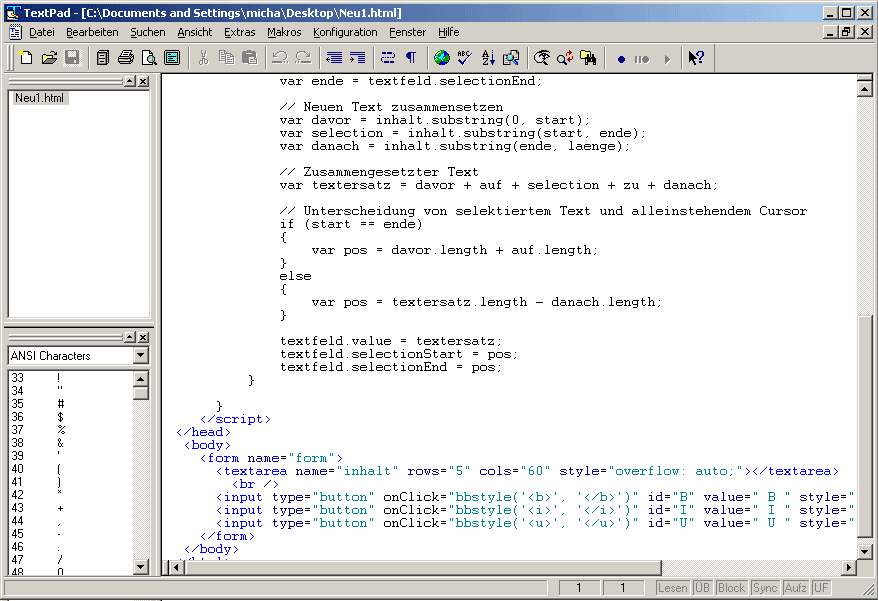Open the ANSI Characters dropdown
This screenshot has width=878, height=601.
tap(140, 356)
